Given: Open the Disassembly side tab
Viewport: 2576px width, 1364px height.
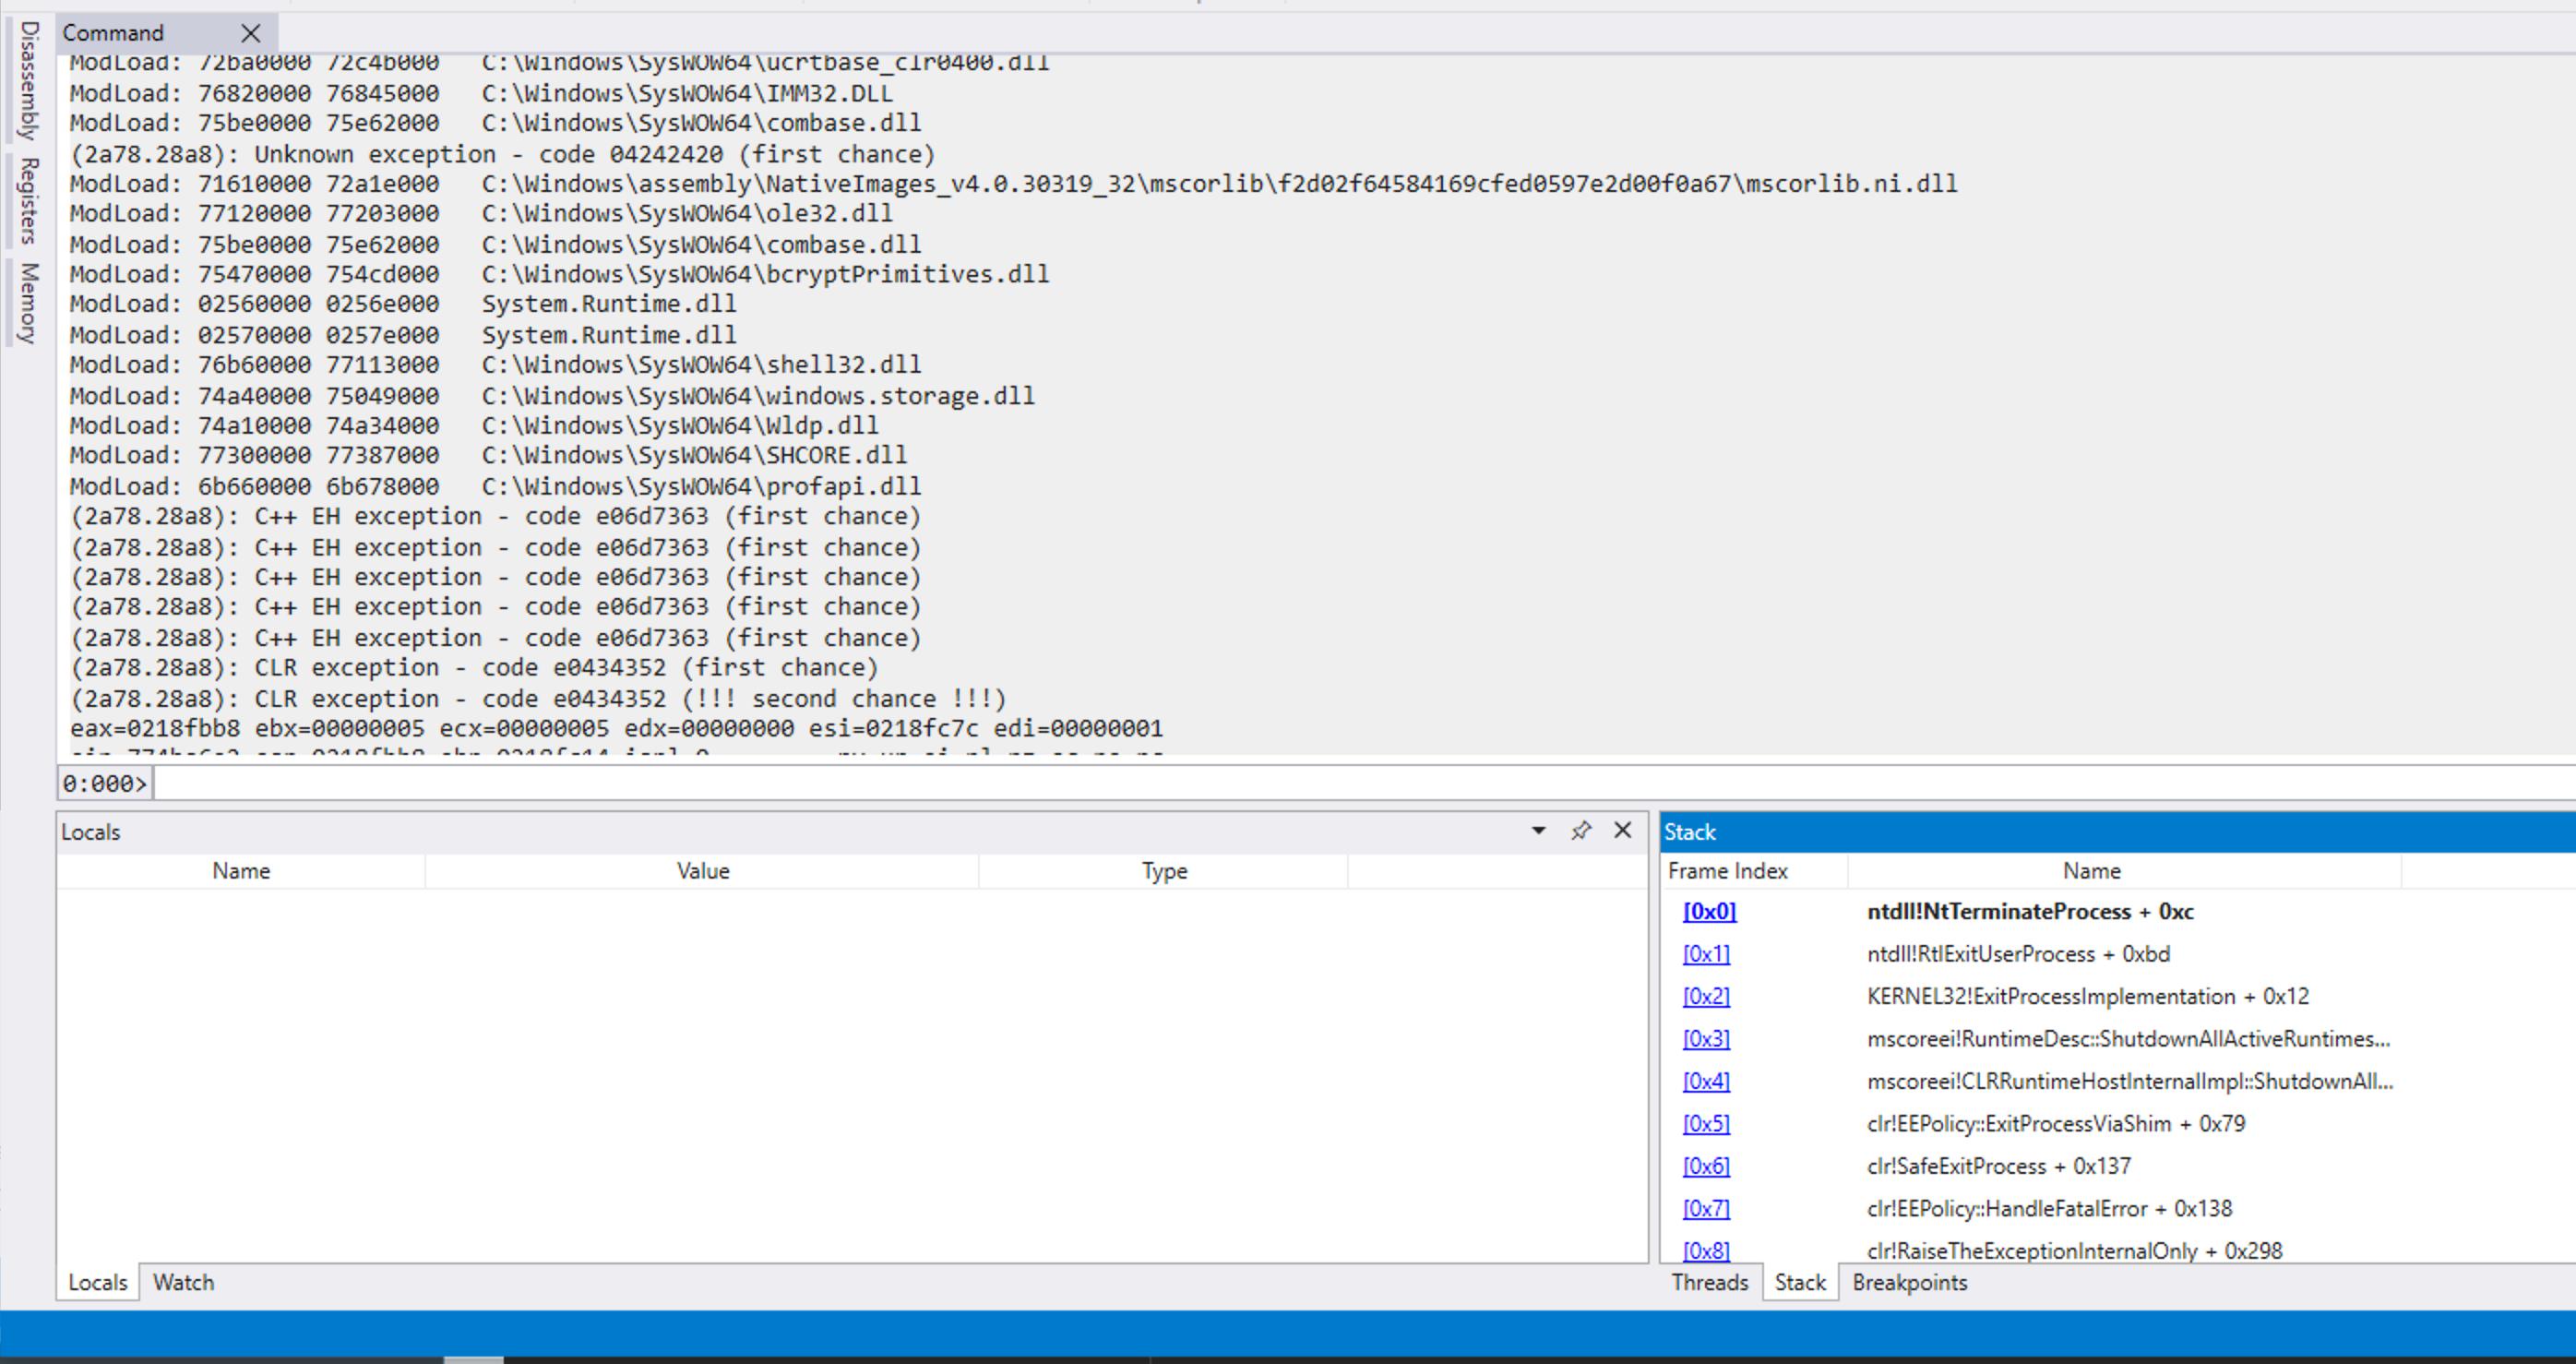Looking at the screenshot, I should click(29, 80).
